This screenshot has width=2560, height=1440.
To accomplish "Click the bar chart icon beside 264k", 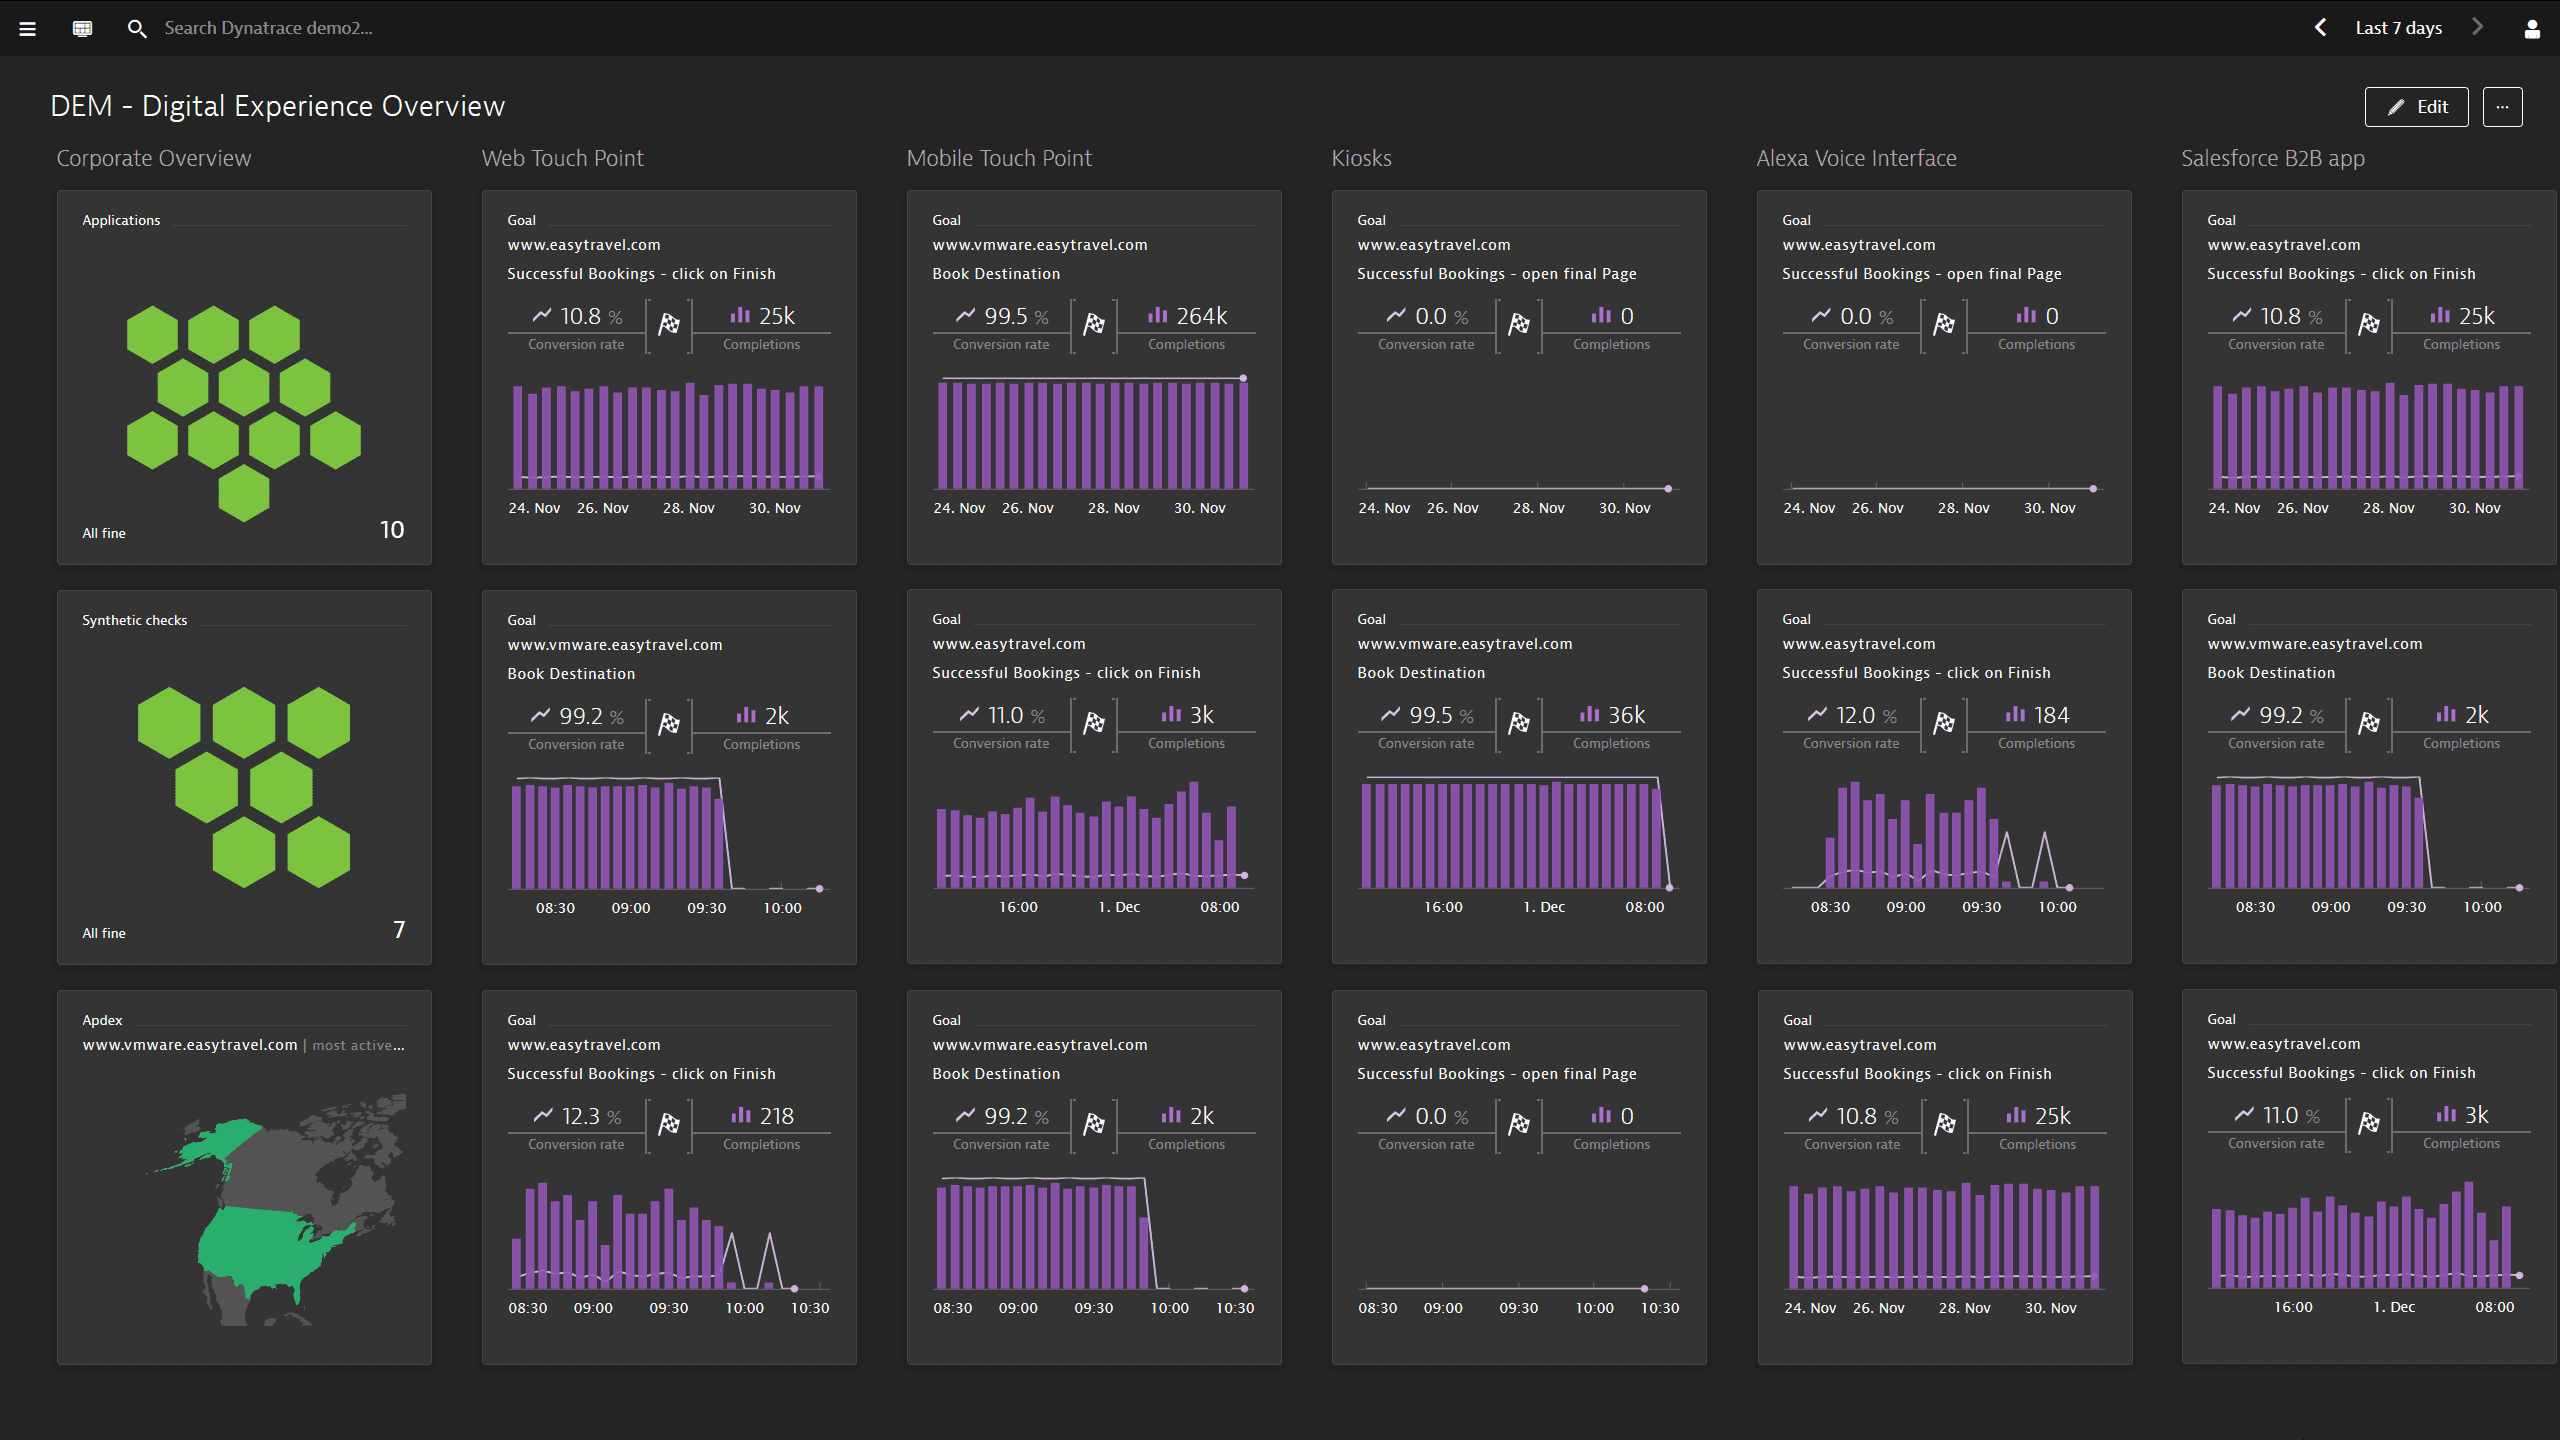I will (x=1158, y=315).
